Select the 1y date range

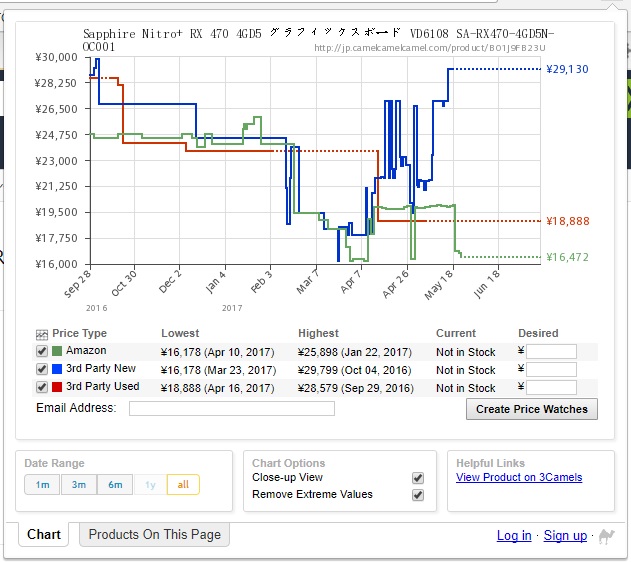tap(150, 485)
